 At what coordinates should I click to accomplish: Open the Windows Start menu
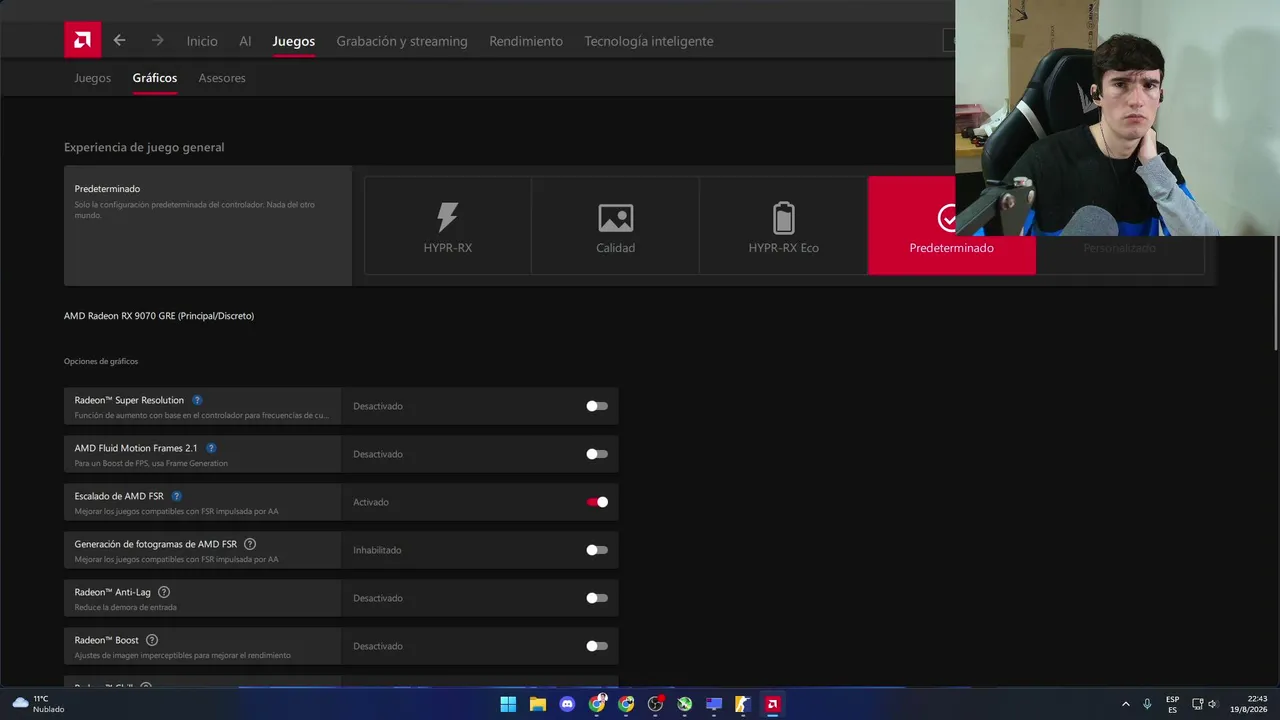coord(508,704)
